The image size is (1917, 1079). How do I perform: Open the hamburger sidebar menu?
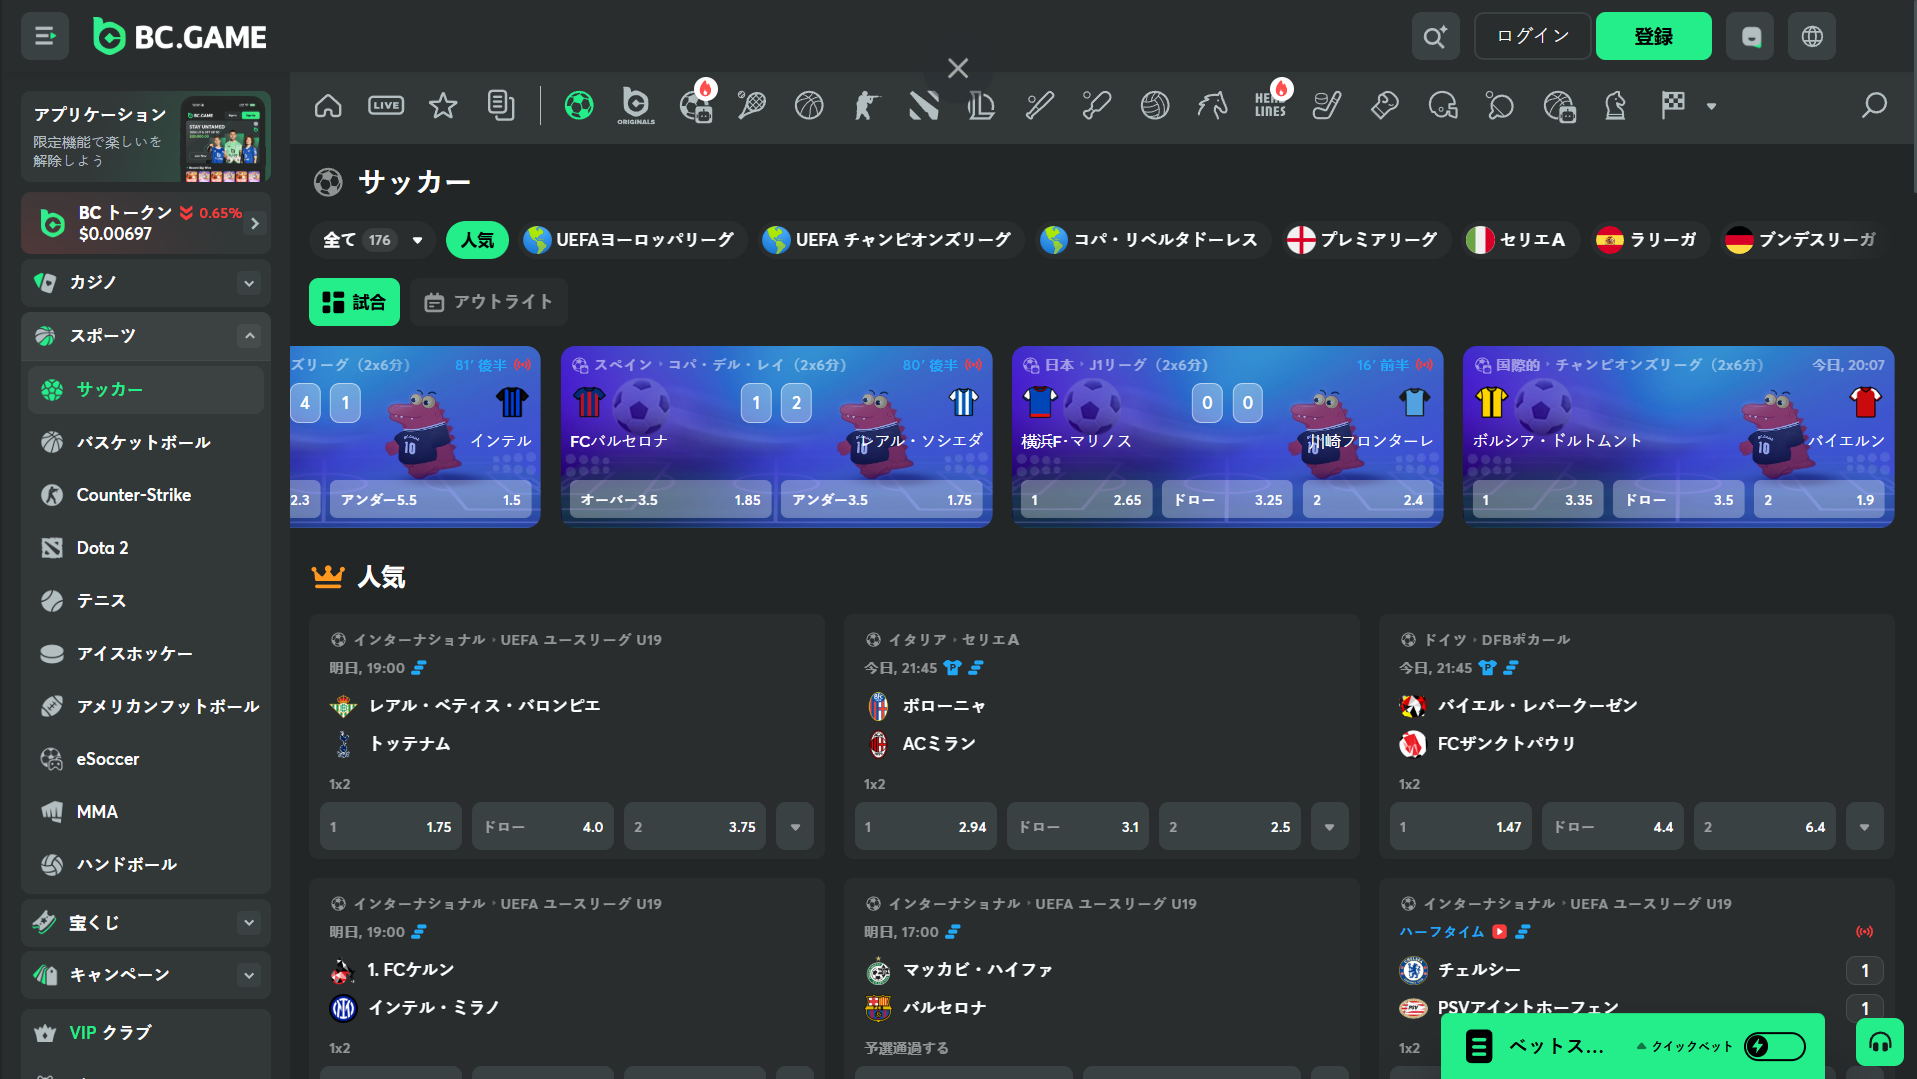(45, 37)
